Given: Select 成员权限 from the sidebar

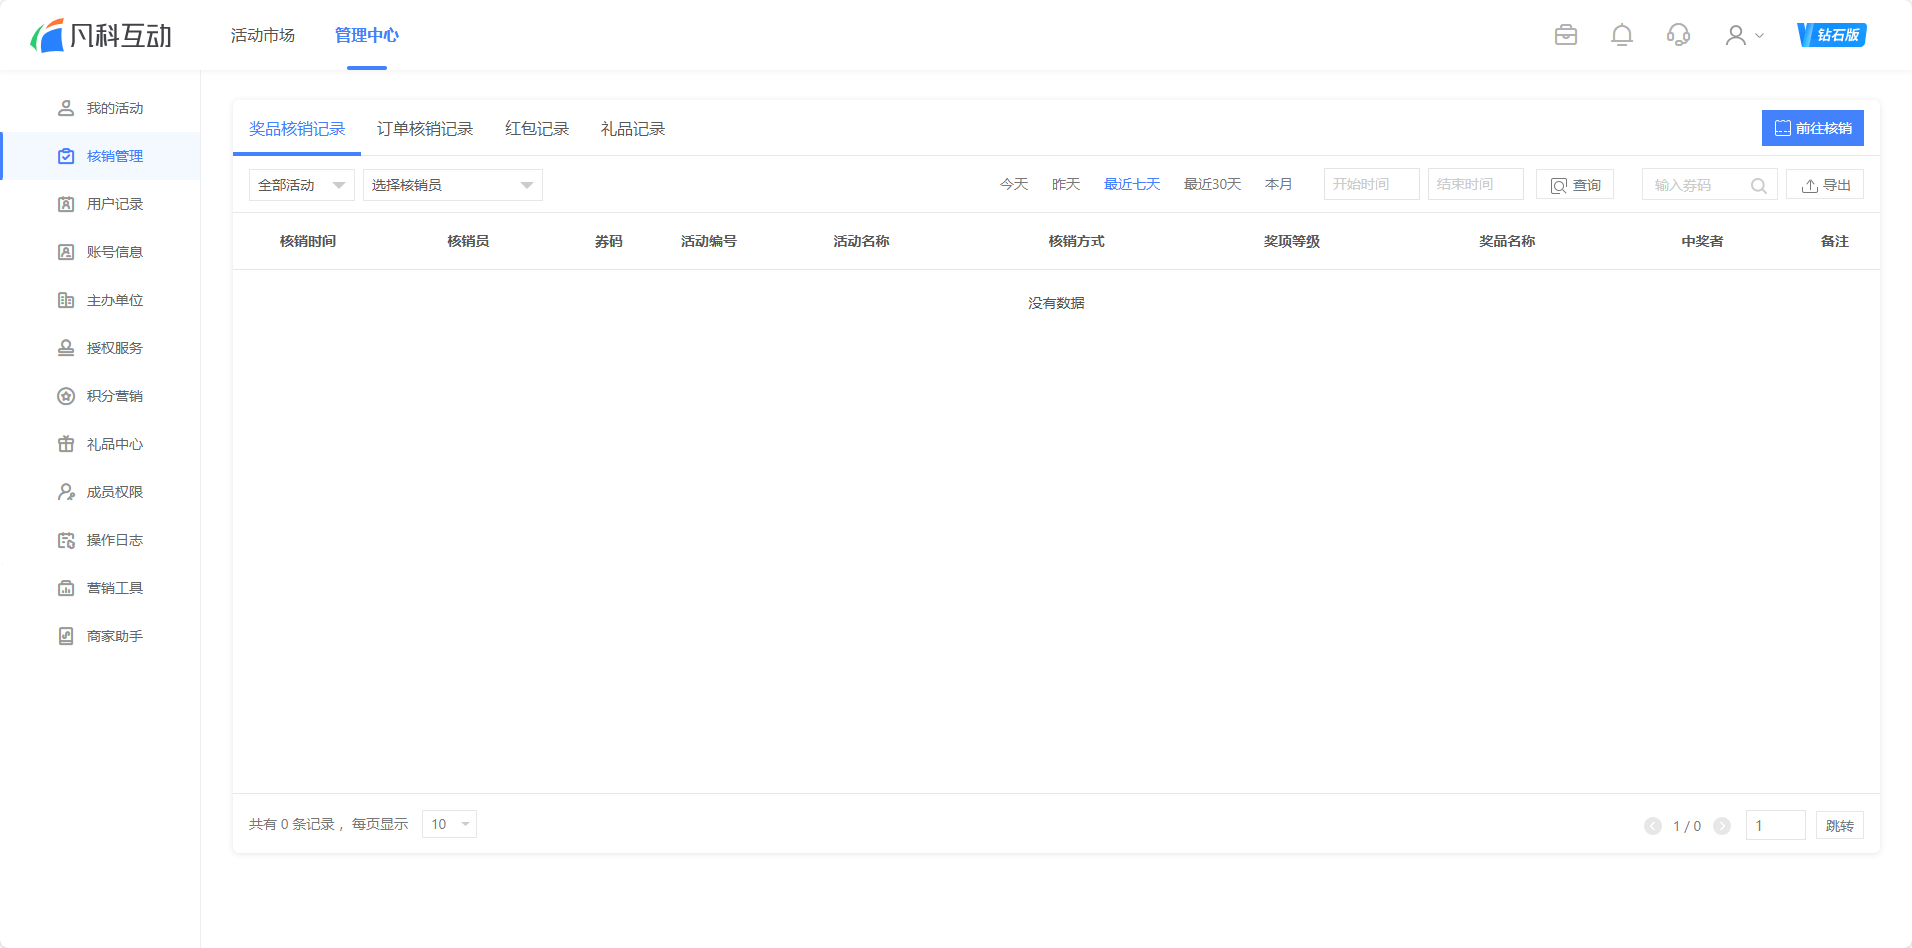Looking at the screenshot, I should (114, 491).
